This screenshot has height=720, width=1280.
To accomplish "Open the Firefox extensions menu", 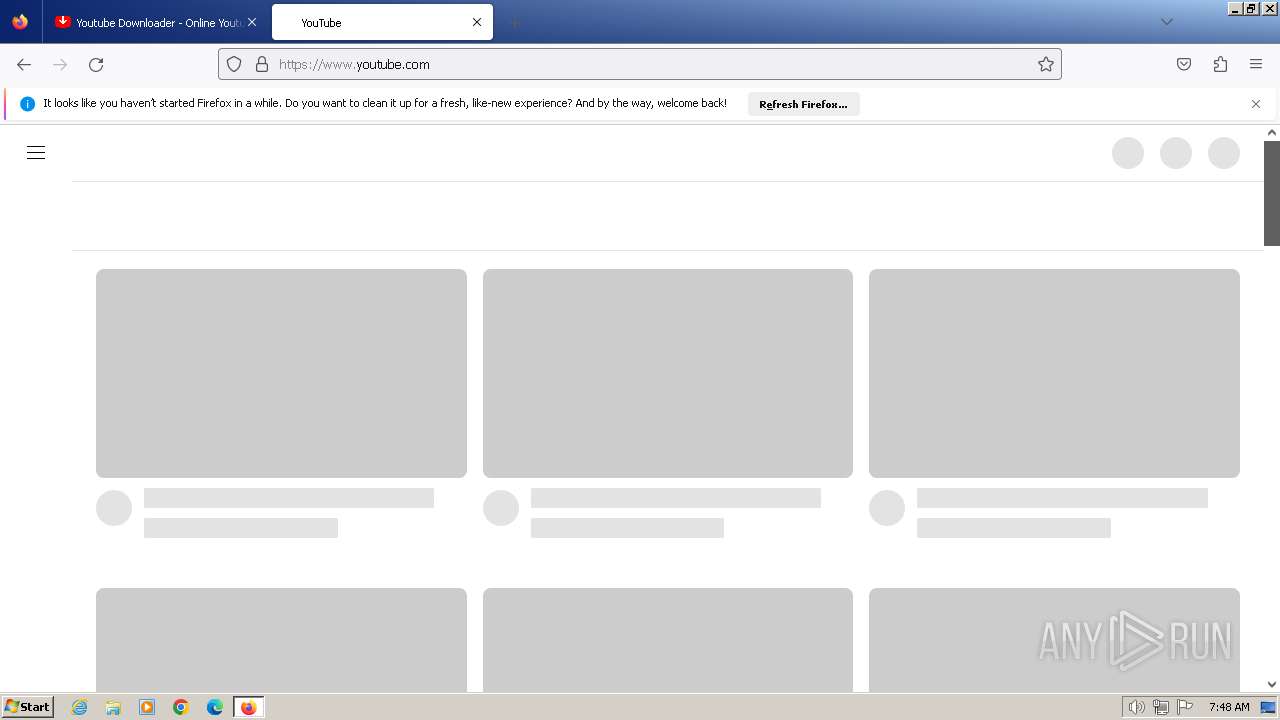I will tap(1220, 64).
